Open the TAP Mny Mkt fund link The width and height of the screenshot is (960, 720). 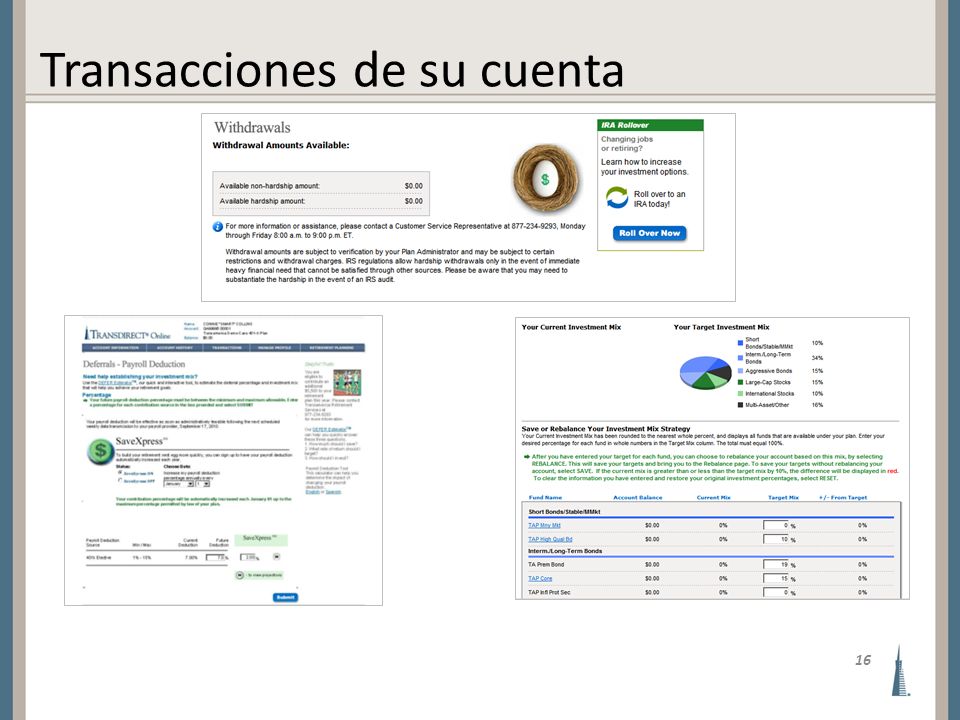click(544, 525)
